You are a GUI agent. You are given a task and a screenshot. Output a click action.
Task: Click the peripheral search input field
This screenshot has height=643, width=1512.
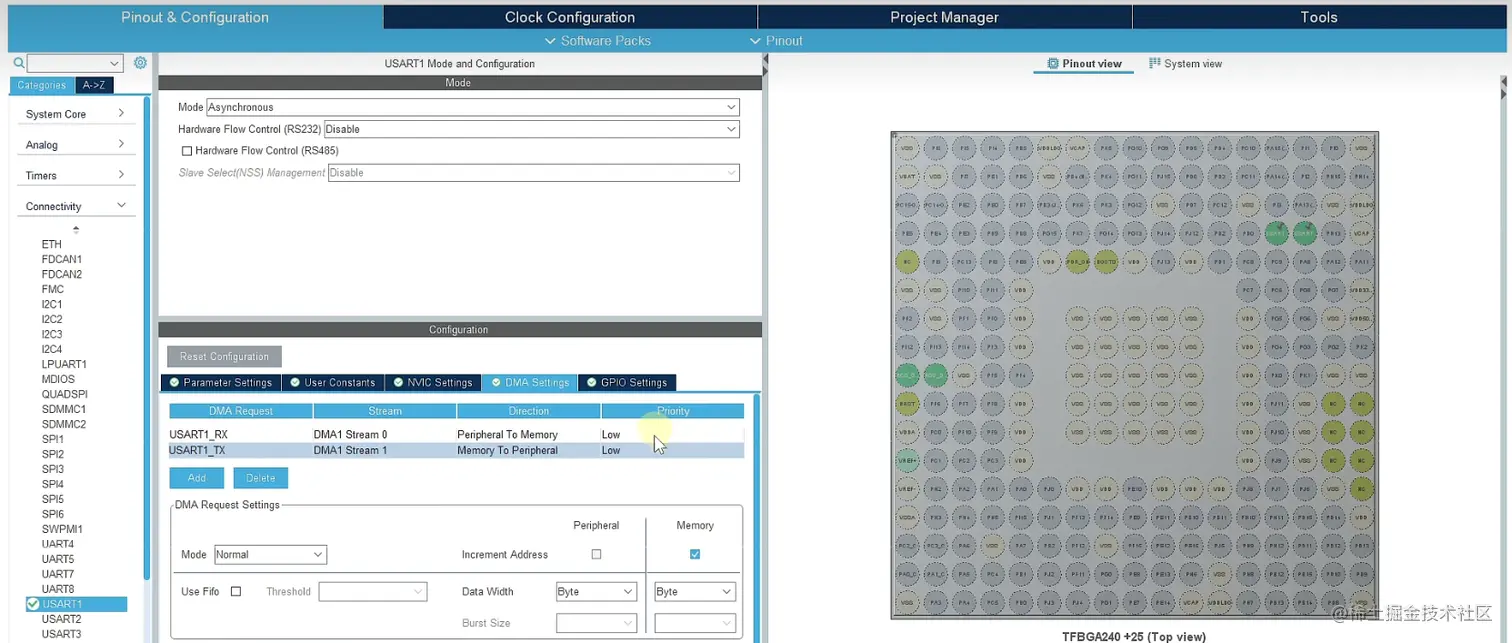[66, 63]
